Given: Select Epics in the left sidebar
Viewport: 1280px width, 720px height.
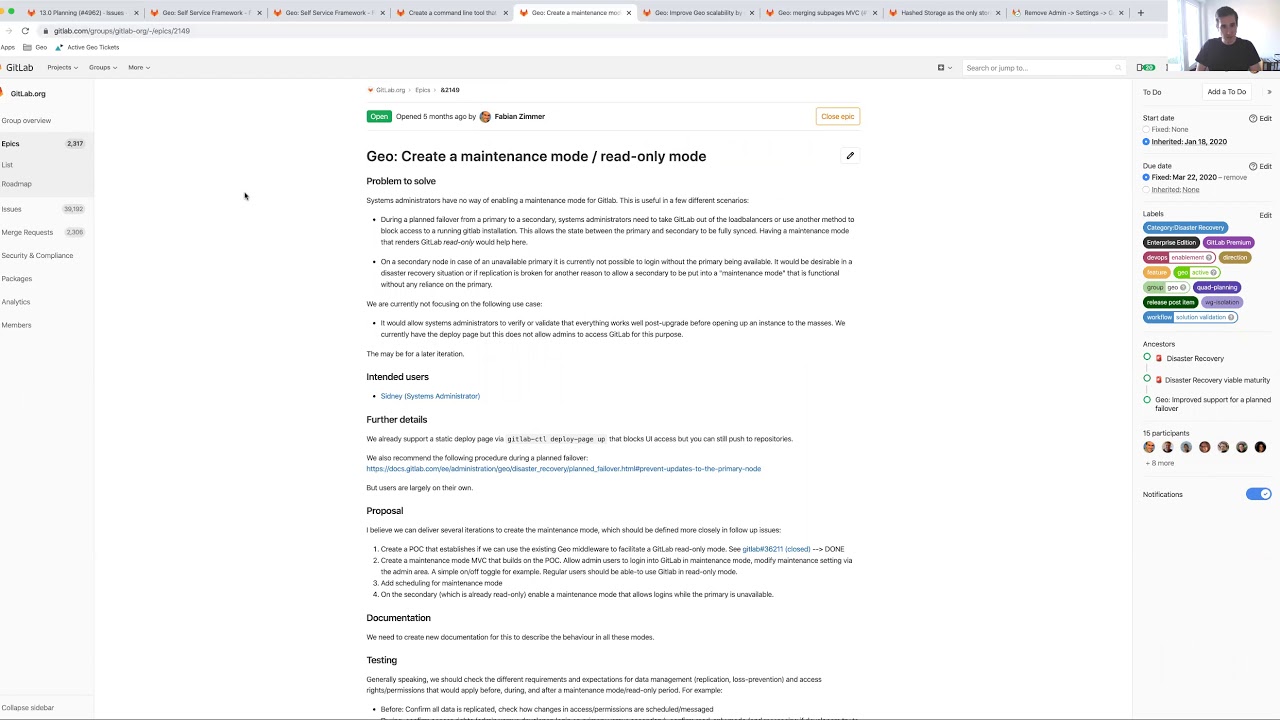Looking at the screenshot, I should (46, 144).
